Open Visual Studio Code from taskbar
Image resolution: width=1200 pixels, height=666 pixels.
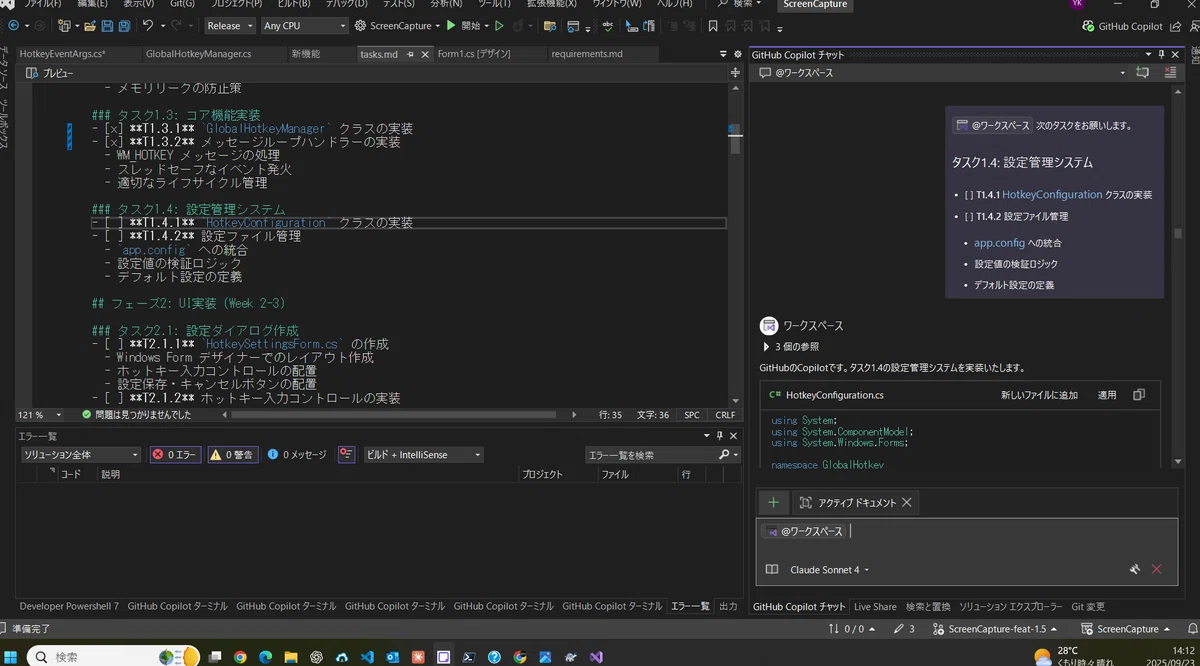click(366, 657)
